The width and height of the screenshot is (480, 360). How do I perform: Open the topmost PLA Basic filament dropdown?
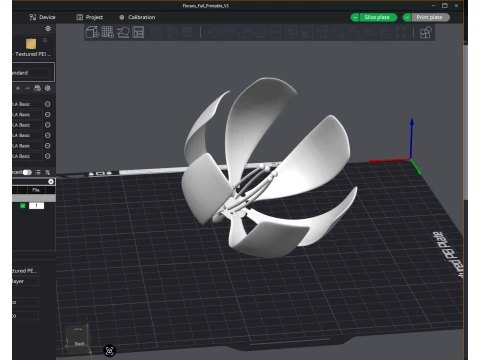click(x=27, y=104)
